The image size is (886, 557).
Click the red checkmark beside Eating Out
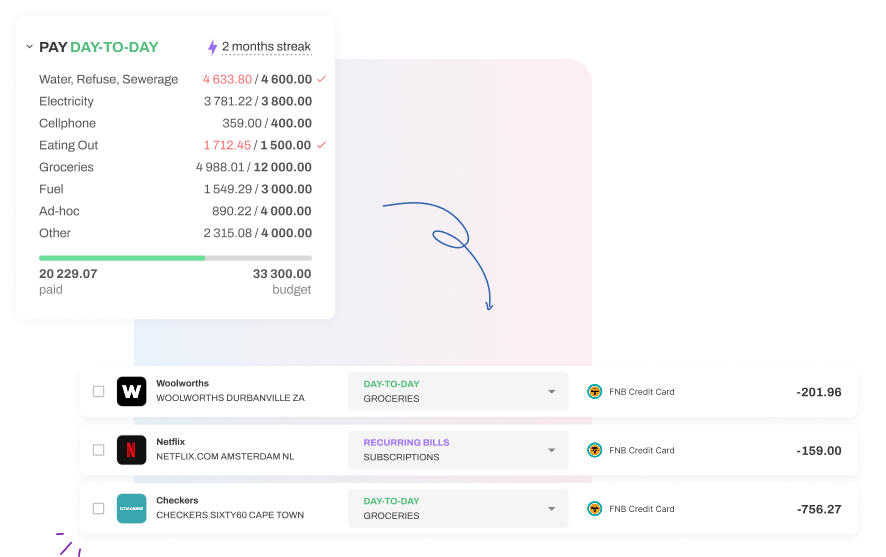pos(321,145)
